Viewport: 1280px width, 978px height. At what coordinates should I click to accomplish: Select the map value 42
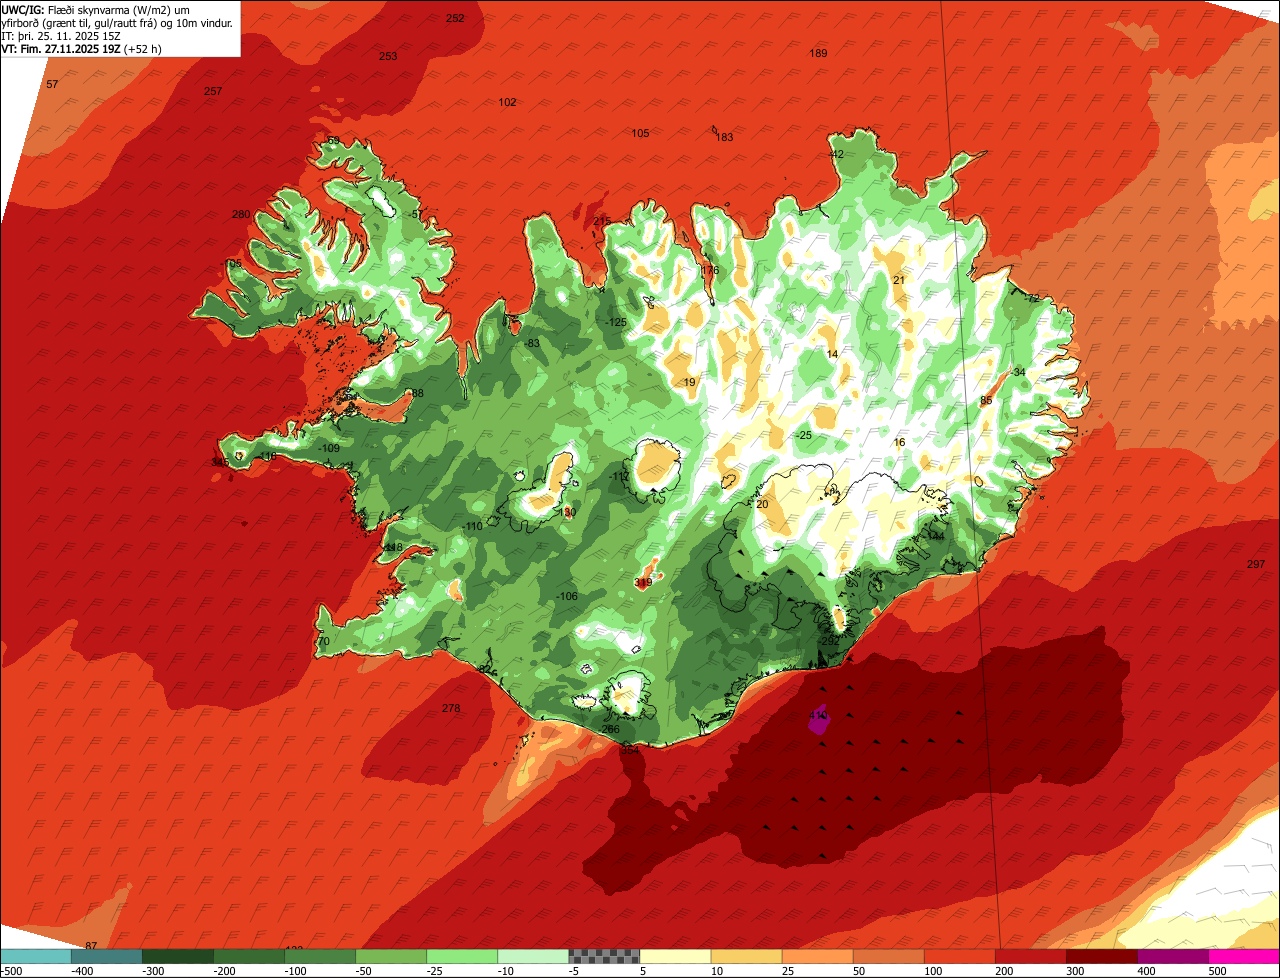(837, 154)
